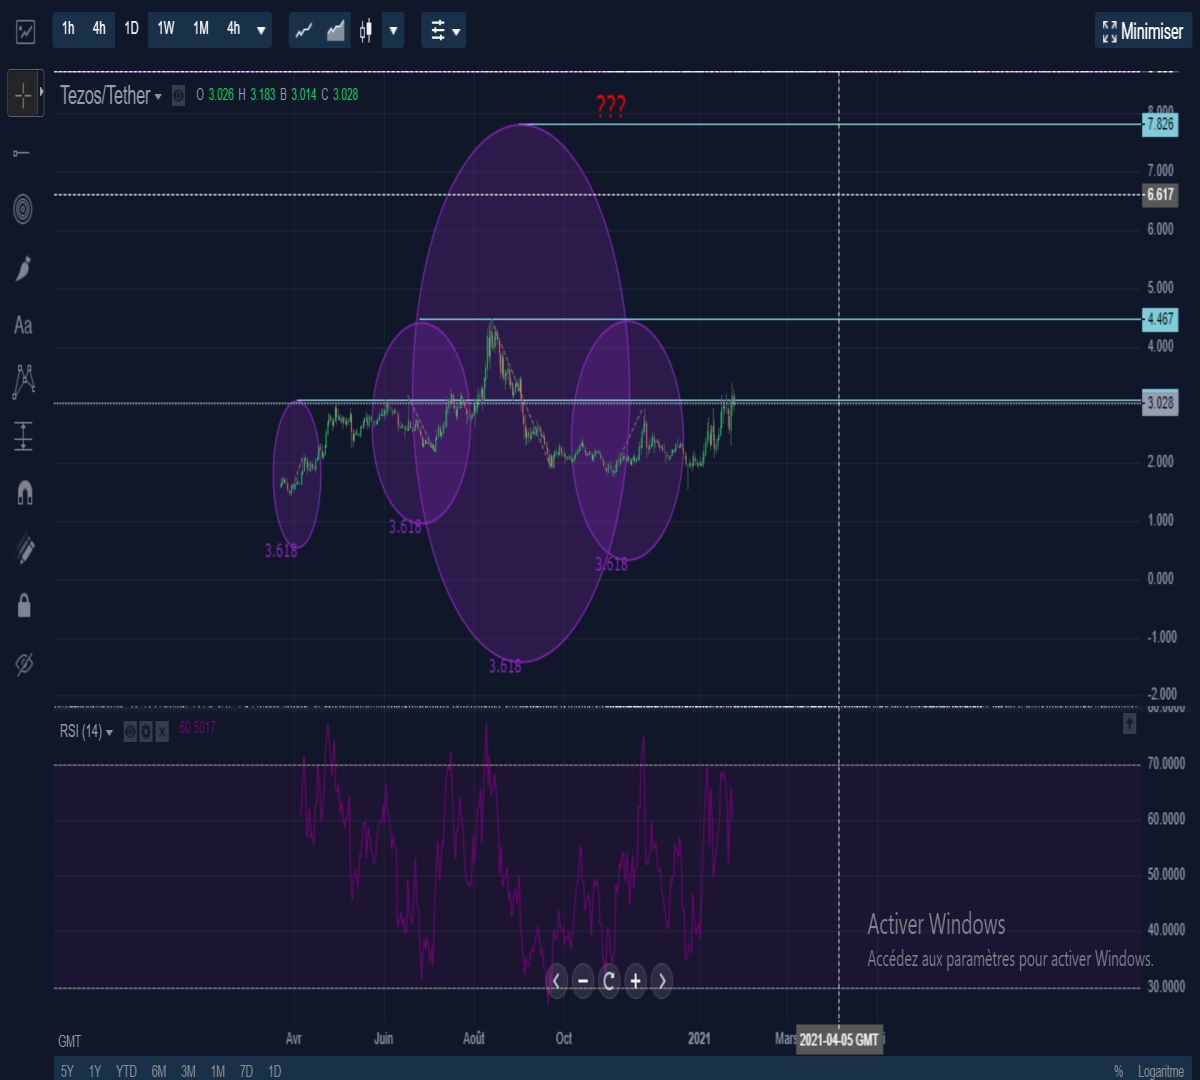The width and height of the screenshot is (1200, 1080).
Task: Click the Minimiser button
Action: click(1142, 31)
